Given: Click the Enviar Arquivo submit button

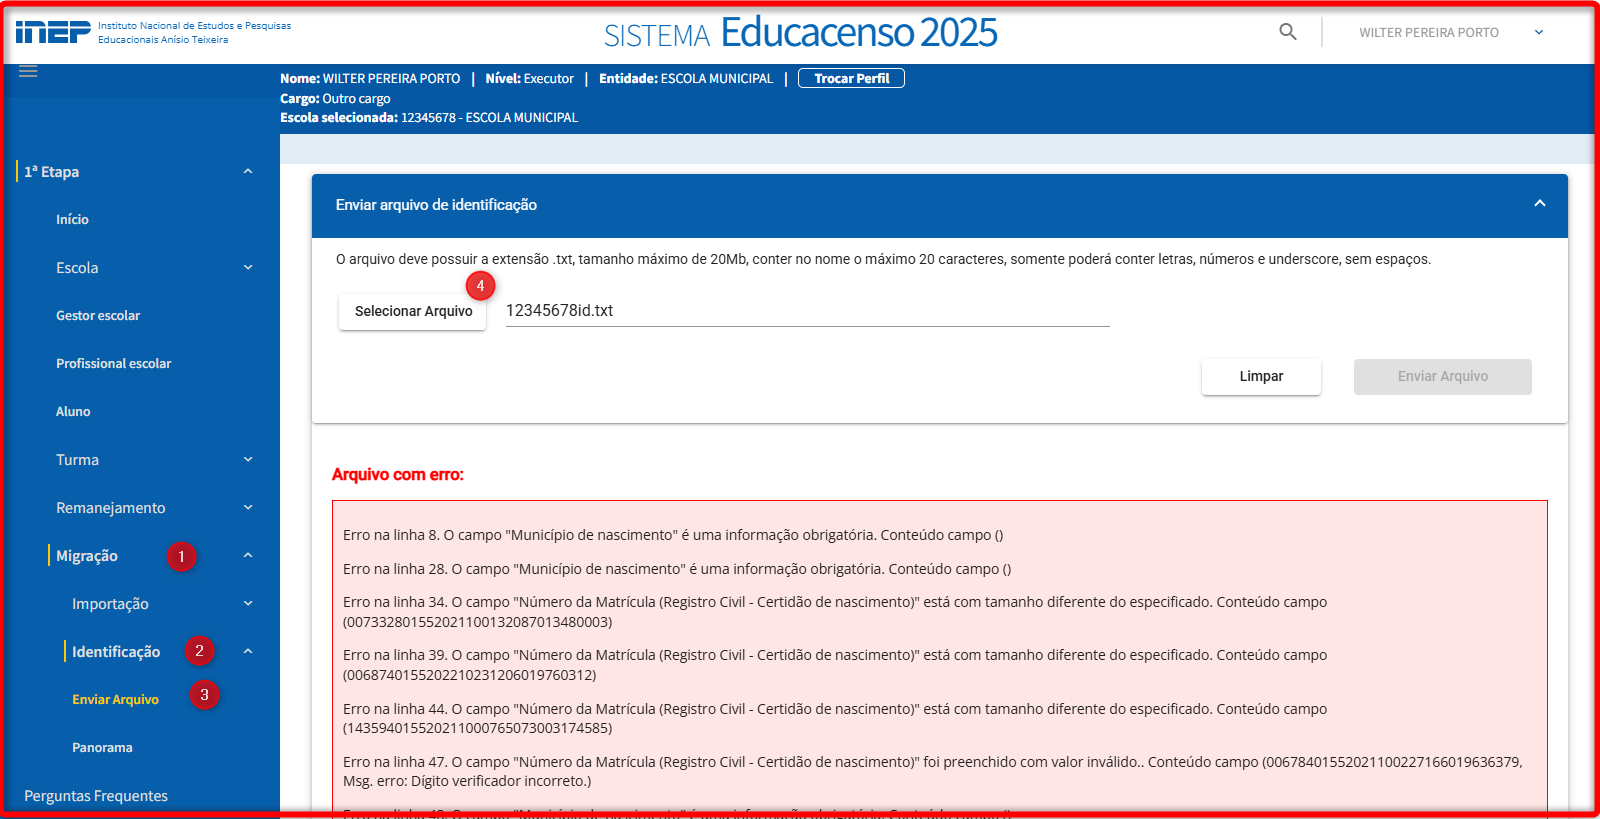Looking at the screenshot, I should click(x=1442, y=376).
